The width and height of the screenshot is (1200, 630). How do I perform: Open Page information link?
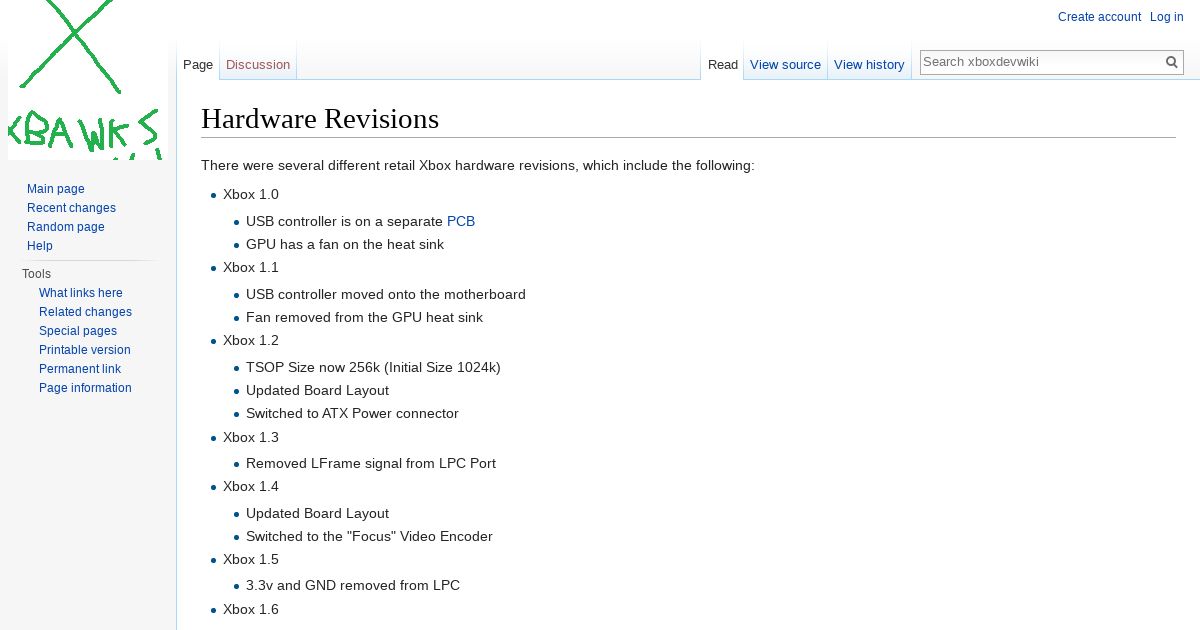point(85,388)
